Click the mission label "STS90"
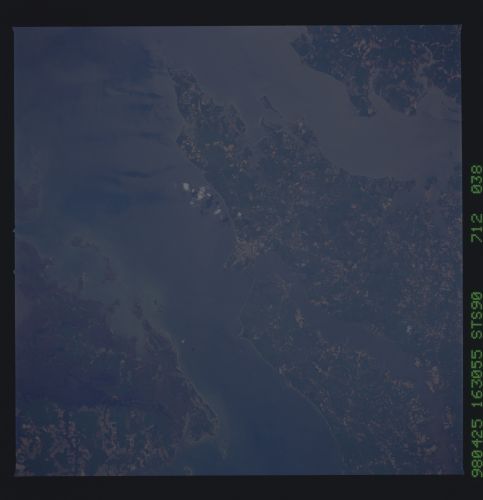This screenshot has height=500, width=483. point(476,316)
